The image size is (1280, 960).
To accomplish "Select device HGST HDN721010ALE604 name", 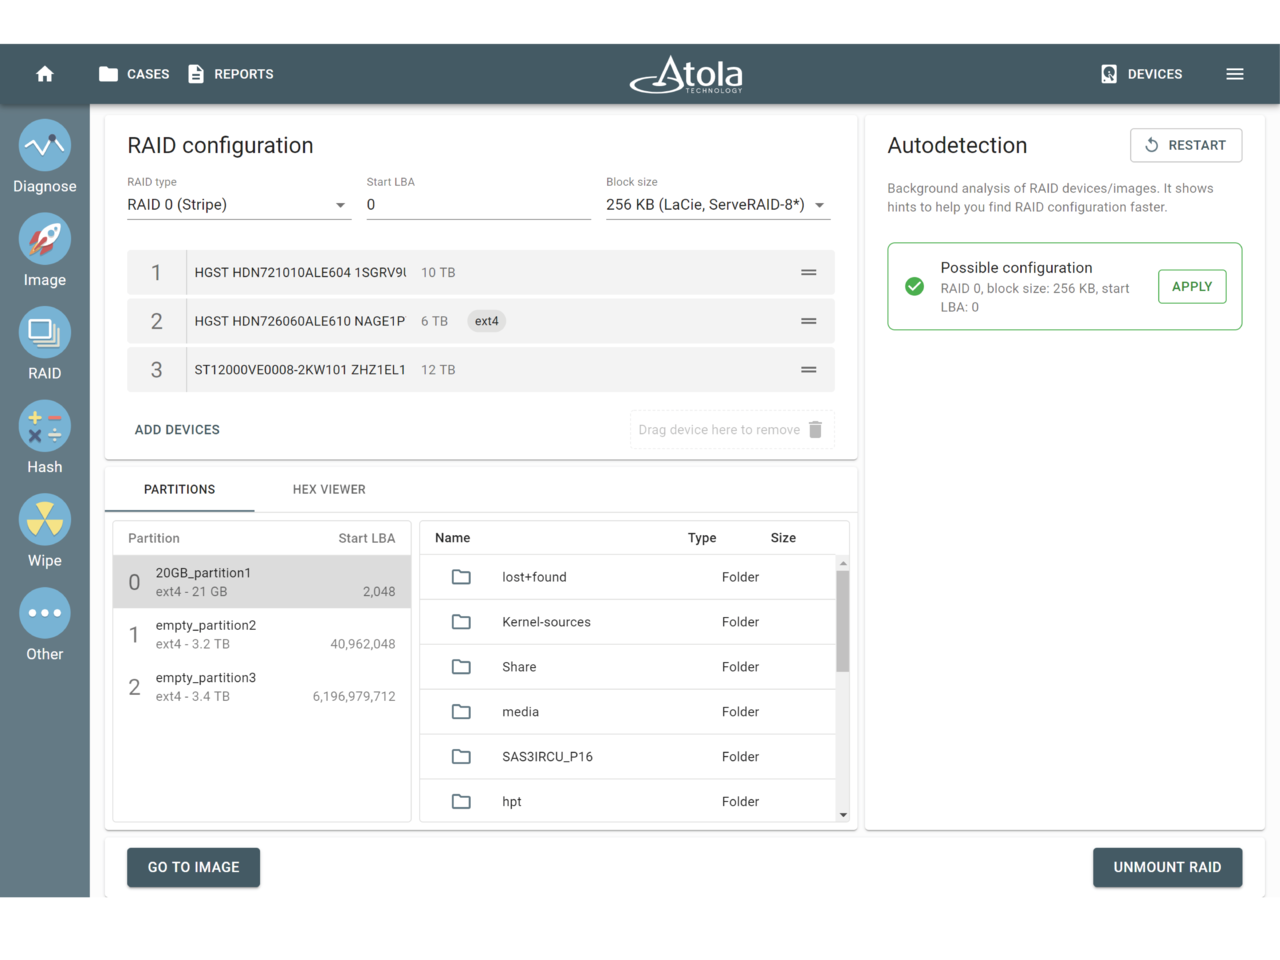I will pos(300,272).
